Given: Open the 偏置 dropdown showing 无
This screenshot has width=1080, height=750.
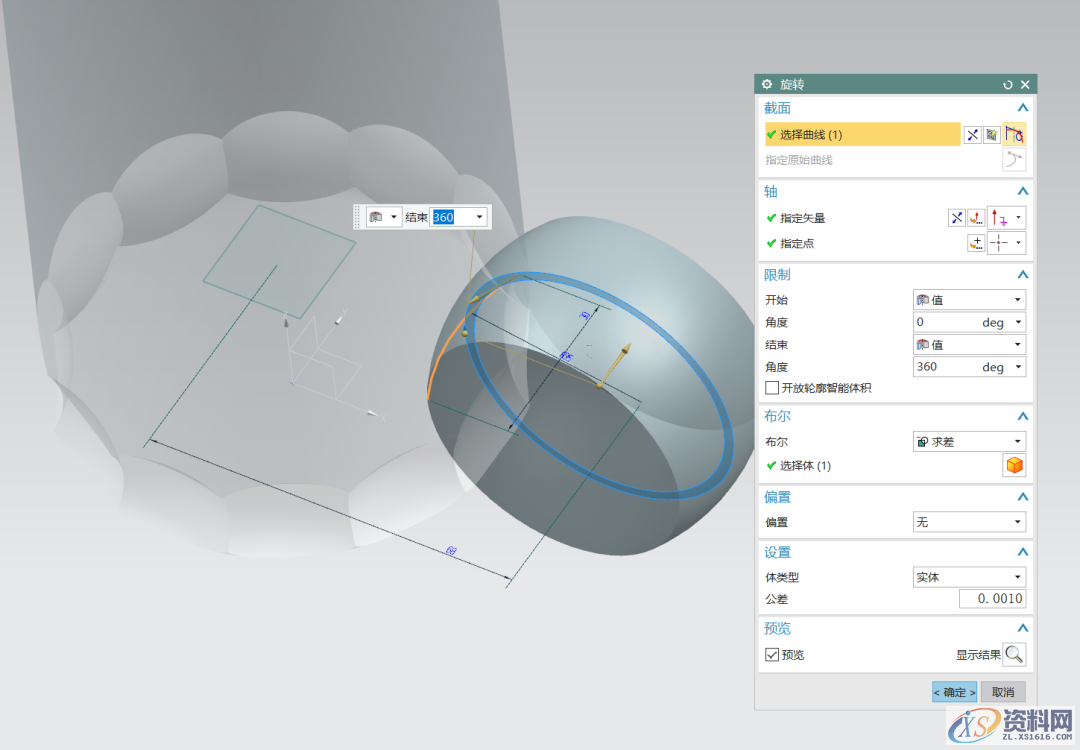Looking at the screenshot, I should tap(968, 522).
